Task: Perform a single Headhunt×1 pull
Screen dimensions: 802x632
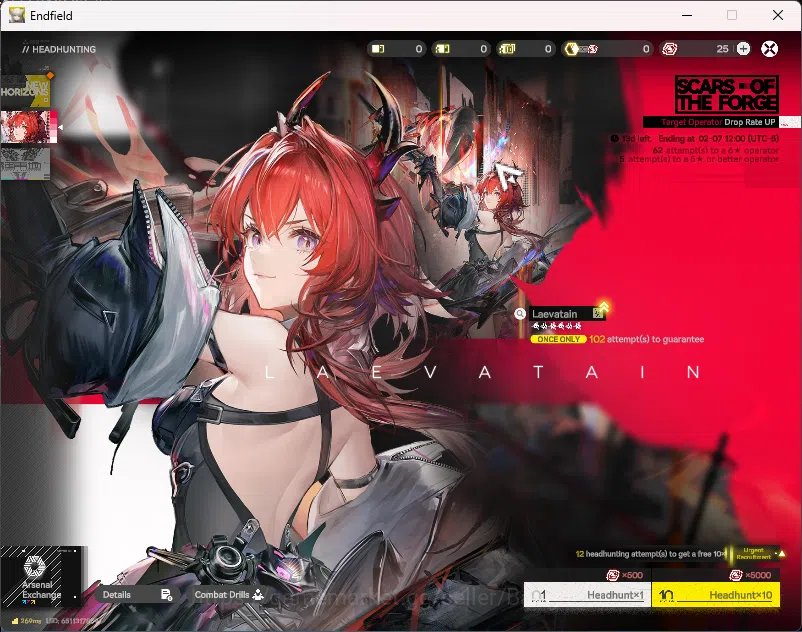Action: pos(587,595)
